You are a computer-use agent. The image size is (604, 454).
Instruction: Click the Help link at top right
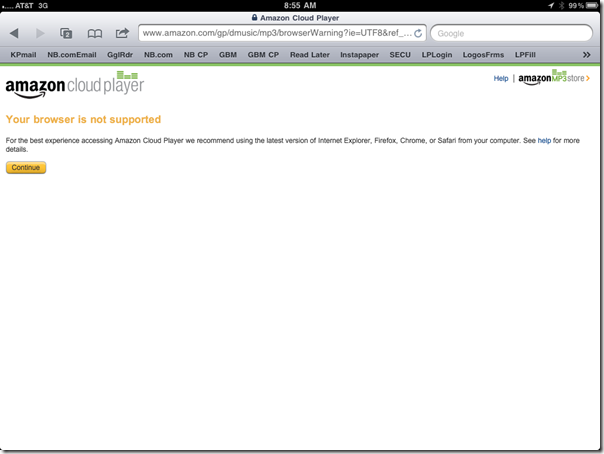tap(501, 79)
